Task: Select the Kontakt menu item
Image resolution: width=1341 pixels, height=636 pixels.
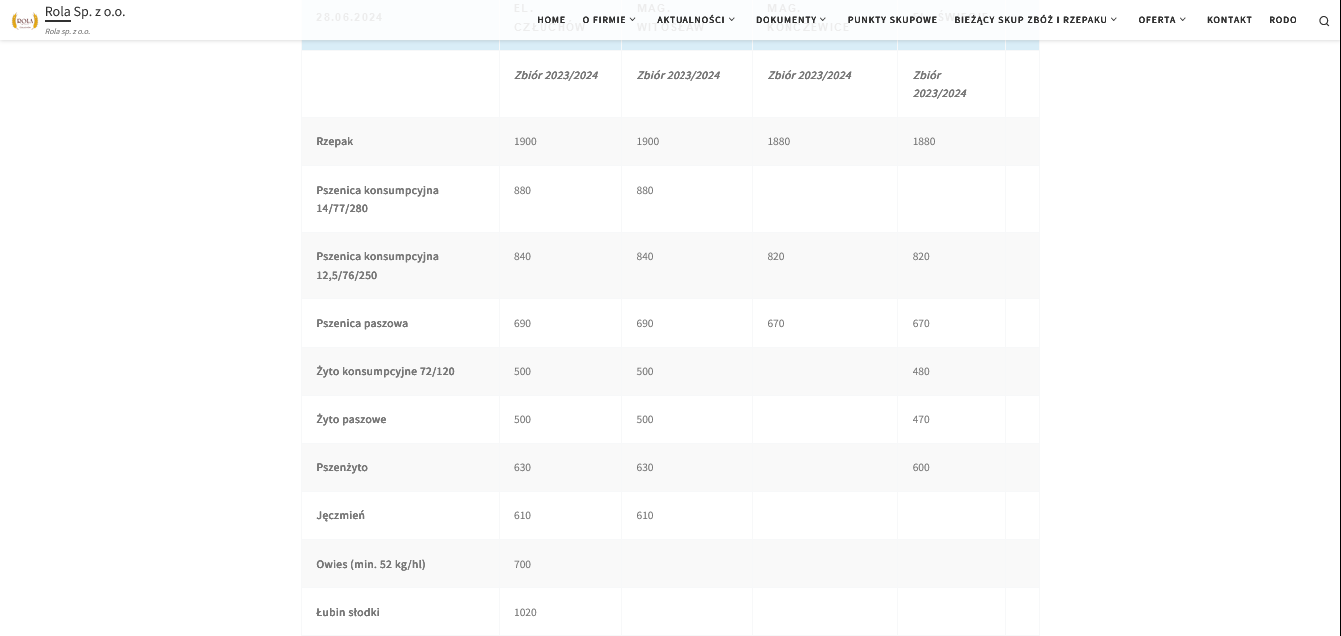Action: [x=1229, y=20]
